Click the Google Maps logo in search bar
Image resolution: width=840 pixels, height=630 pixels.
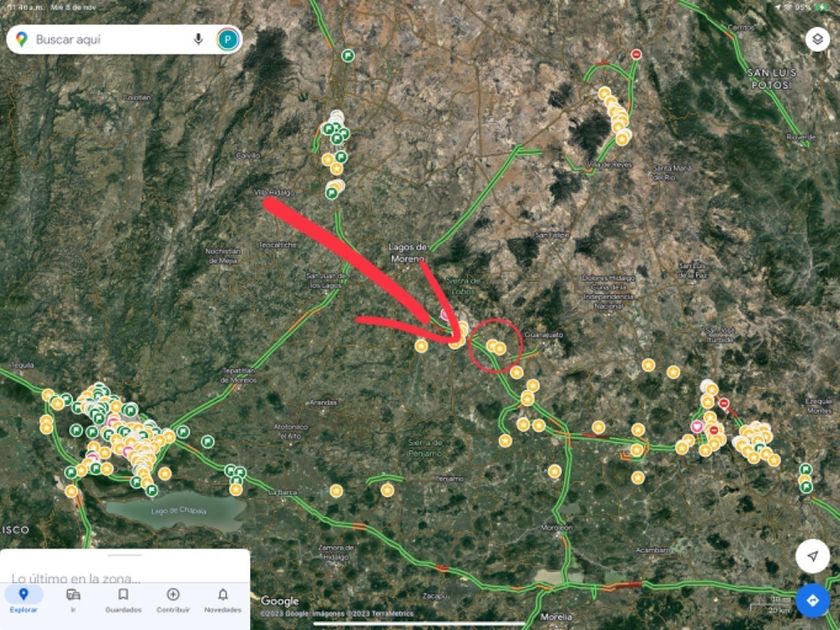coord(21,39)
